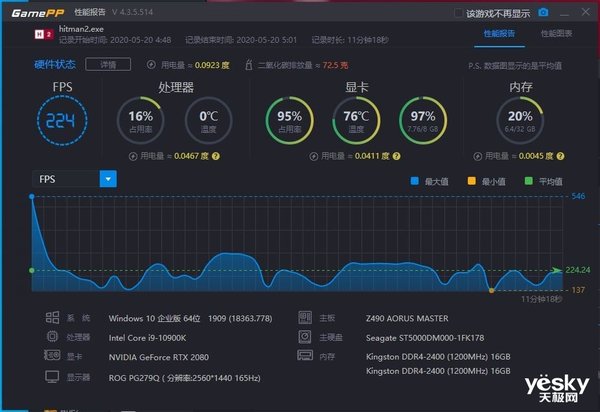This screenshot has height=412, width=600.
Task: Open the FPS chart dropdown arrow
Action: pos(108,179)
